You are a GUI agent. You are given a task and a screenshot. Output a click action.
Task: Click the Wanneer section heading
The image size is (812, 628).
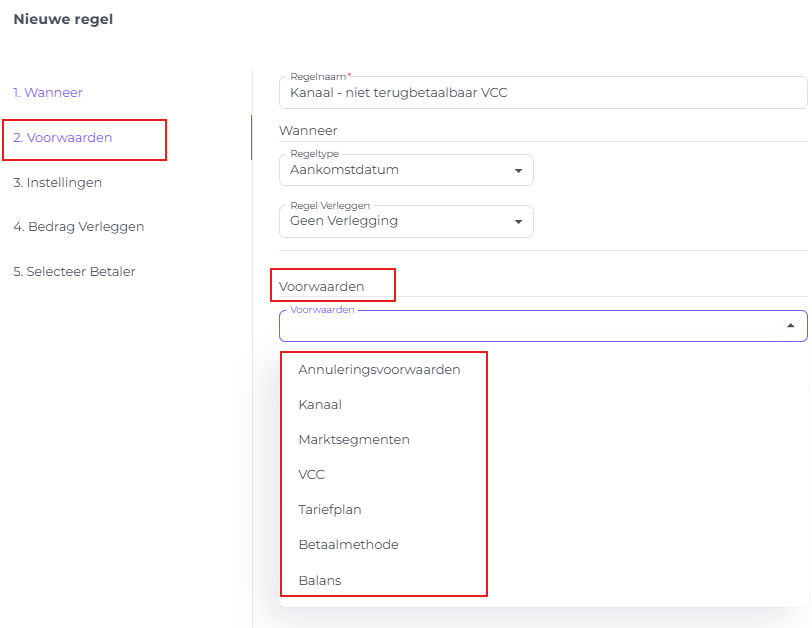pyautogui.click(x=308, y=131)
